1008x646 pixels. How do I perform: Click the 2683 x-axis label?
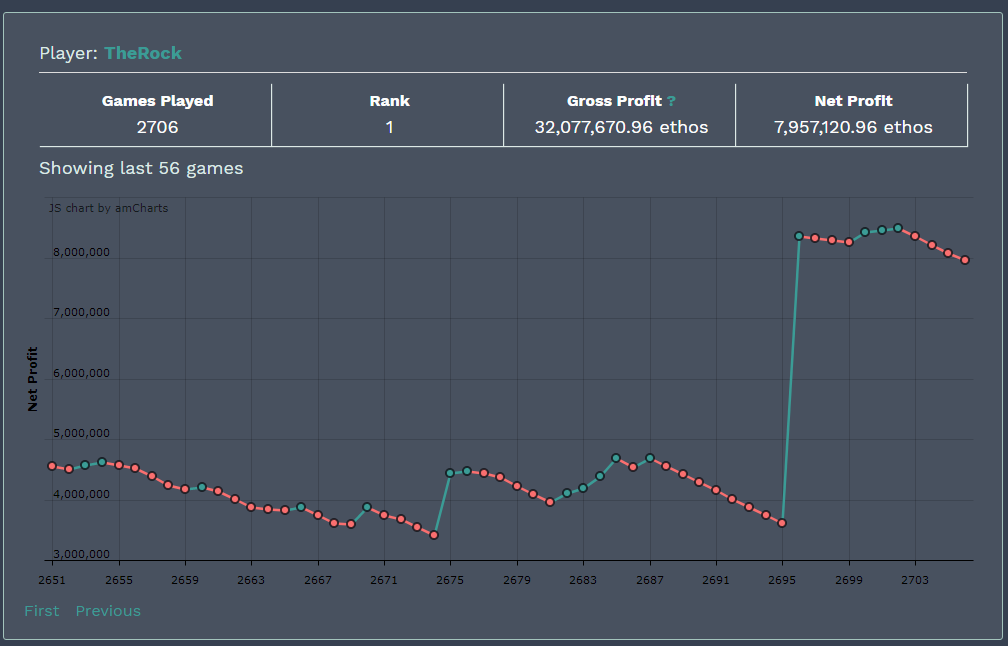pos(583,580)
